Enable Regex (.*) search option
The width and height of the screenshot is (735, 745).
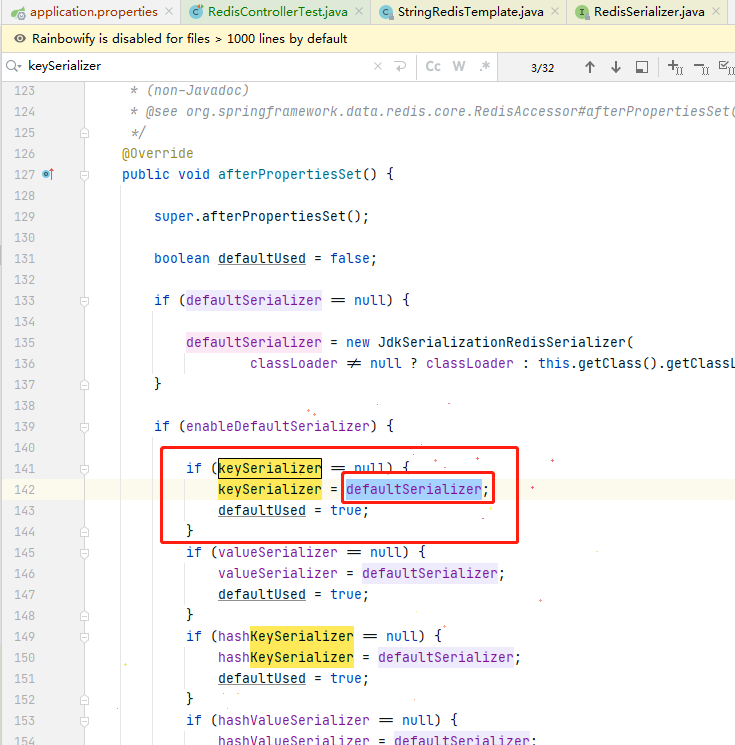(x=485, y=67)
